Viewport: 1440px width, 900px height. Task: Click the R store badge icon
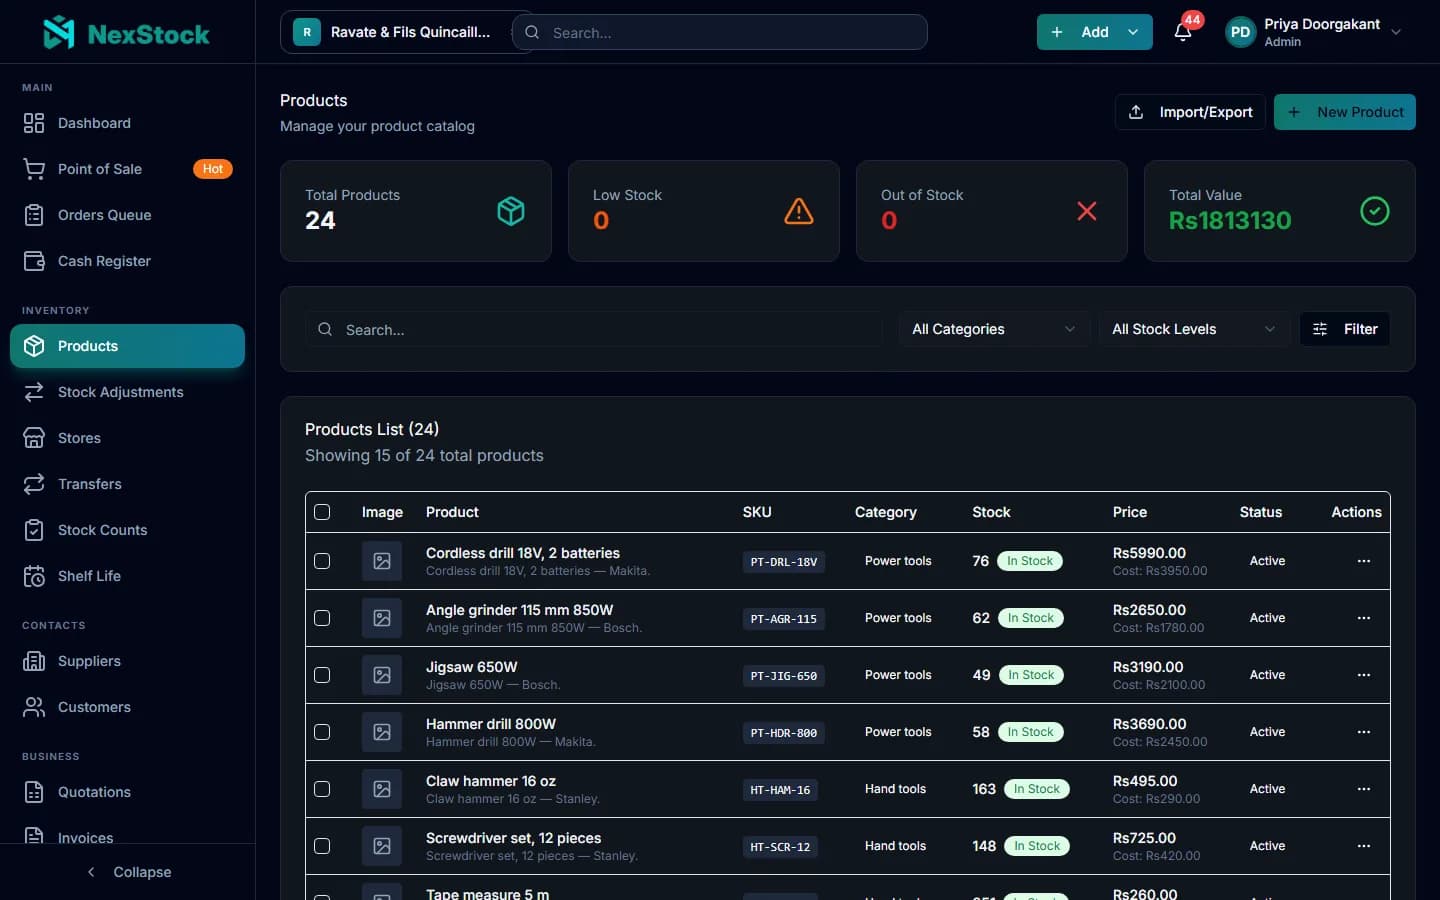click(x=307, y=32)
